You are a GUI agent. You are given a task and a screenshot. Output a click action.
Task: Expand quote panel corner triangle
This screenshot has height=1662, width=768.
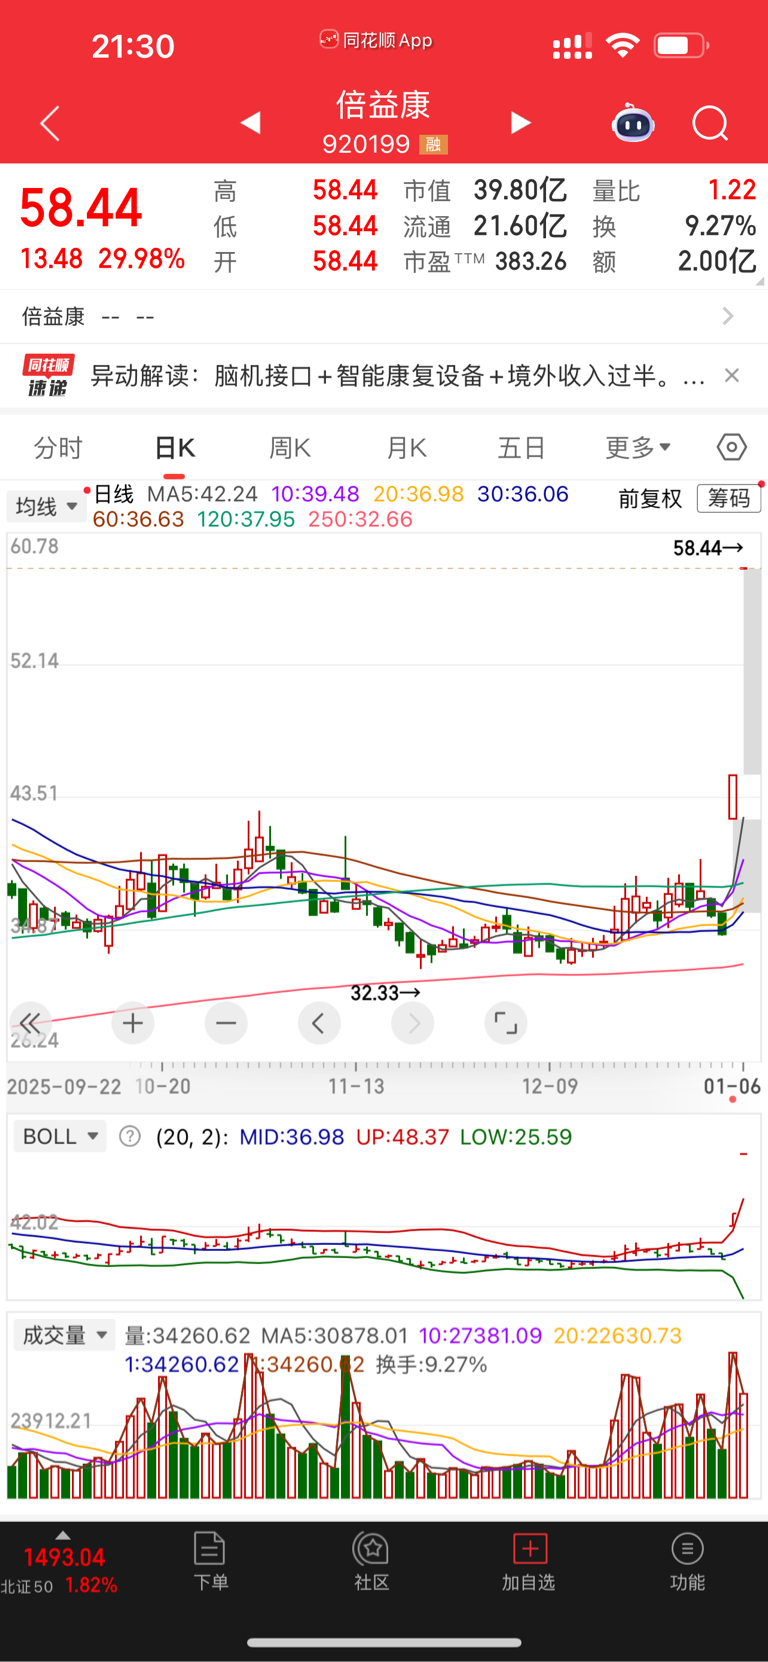(758, 281)
